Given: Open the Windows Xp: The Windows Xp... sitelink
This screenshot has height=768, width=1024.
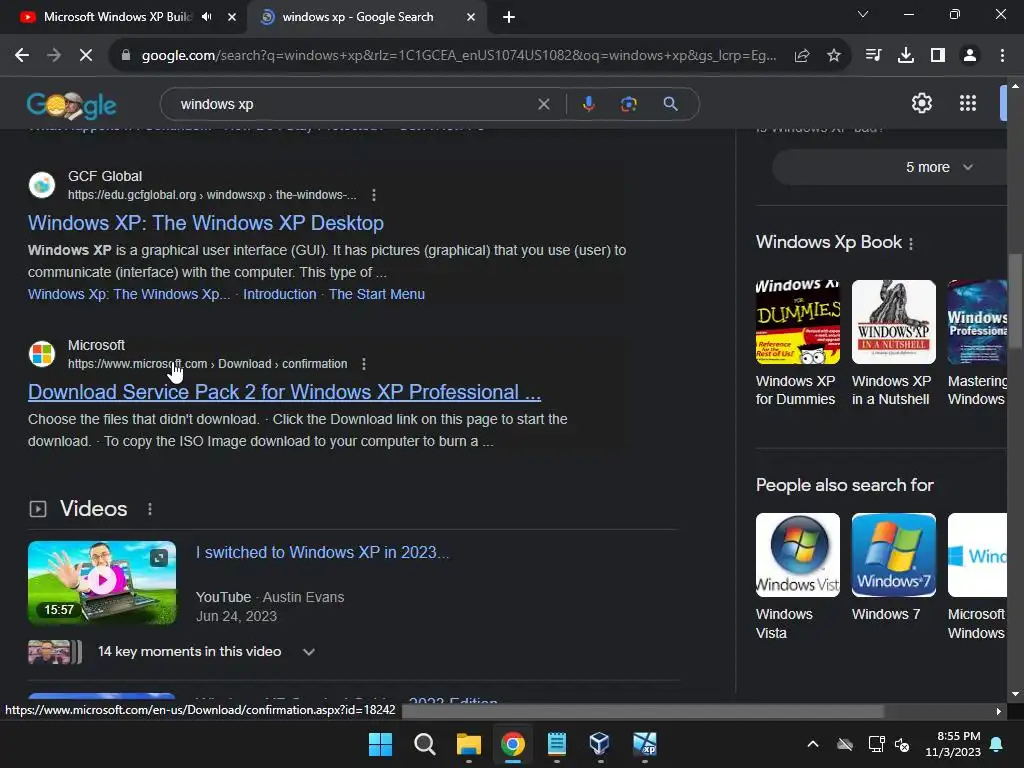Looking at the screenshot, I should coord(129,294).
